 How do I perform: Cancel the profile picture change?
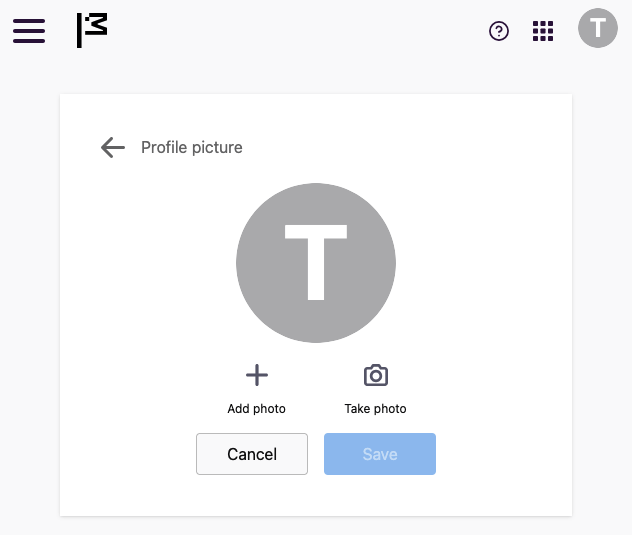click(x=252, y=454)
